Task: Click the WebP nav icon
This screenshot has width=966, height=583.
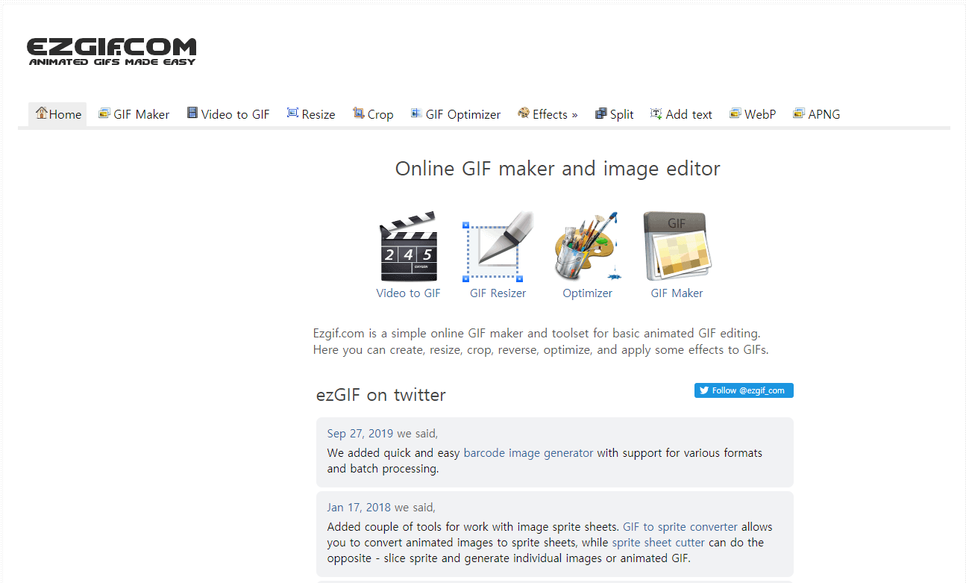Action: click(735, 113)
